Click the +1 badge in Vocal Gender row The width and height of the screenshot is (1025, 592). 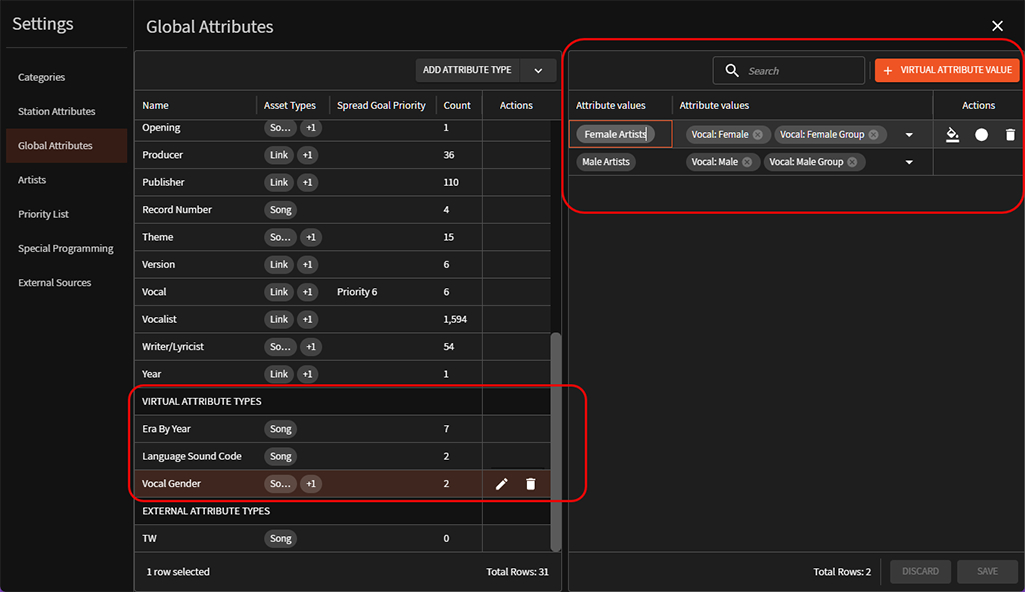click(x=311, y=484)
